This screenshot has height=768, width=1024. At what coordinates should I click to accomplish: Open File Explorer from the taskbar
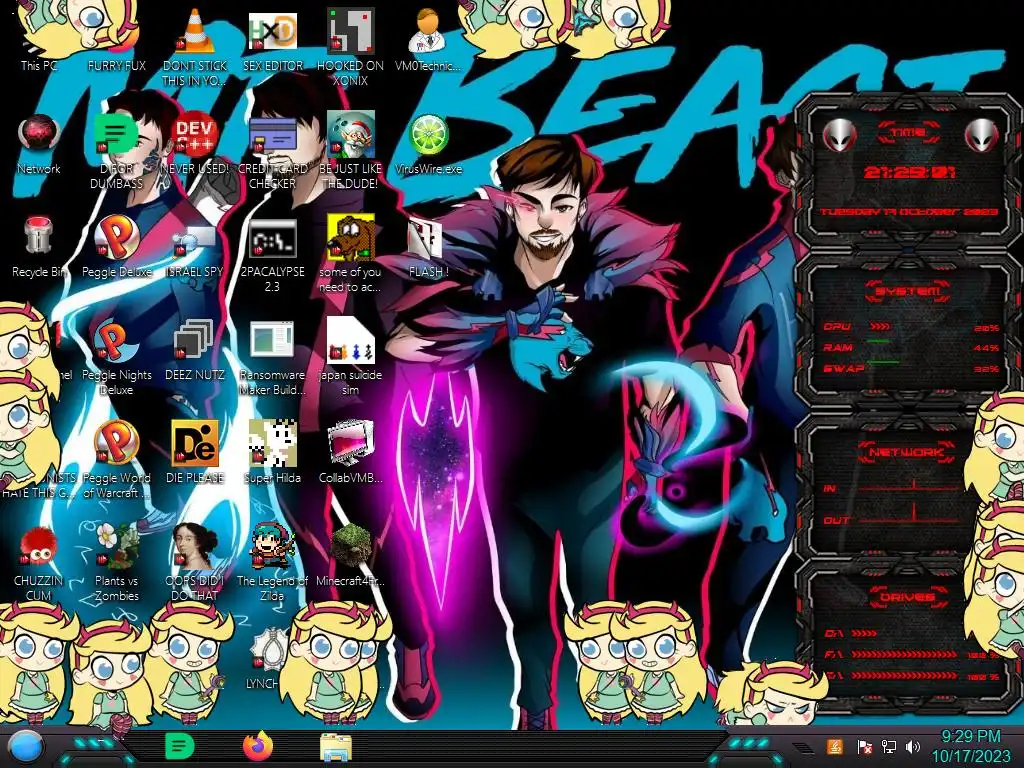pyautogui.click(x=336, y=747)
